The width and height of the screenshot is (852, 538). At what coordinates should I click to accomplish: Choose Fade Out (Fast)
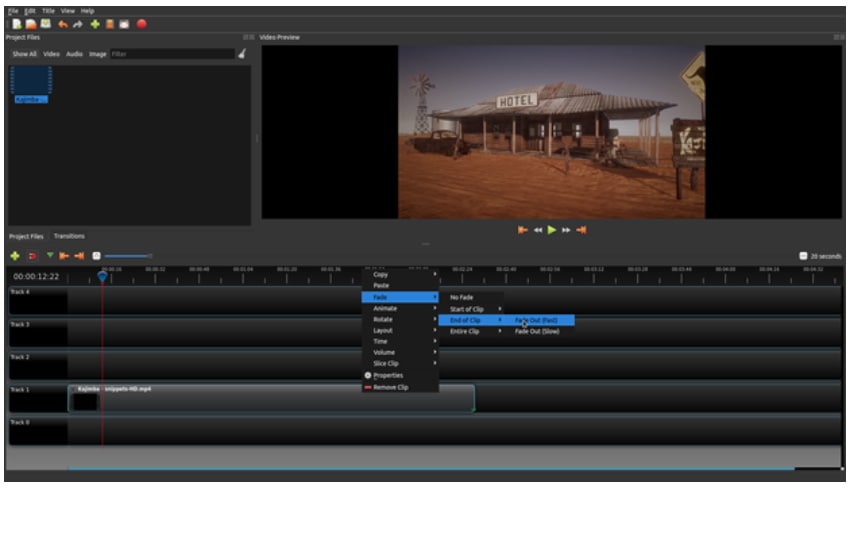539,320
